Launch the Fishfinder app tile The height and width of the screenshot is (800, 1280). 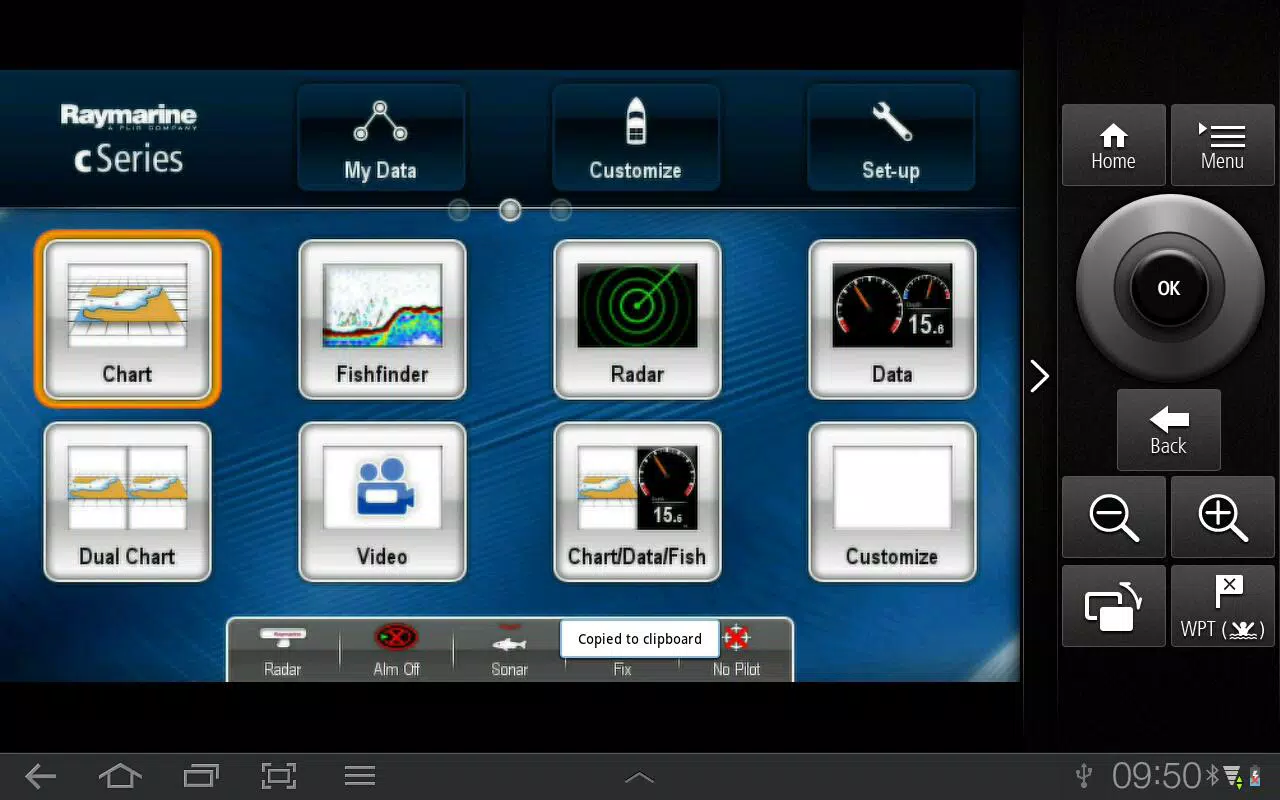pos(382,318)
